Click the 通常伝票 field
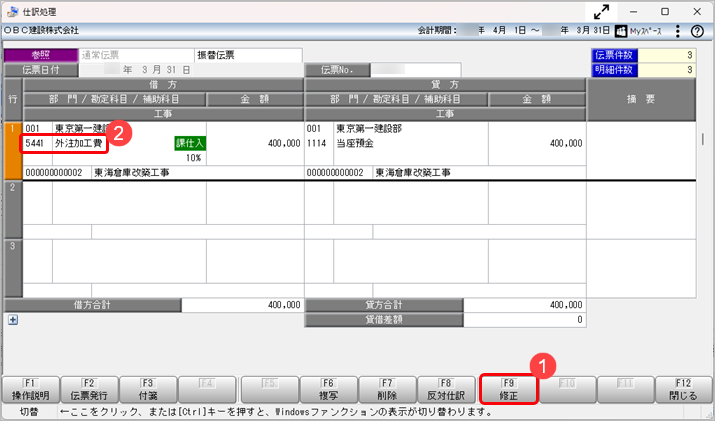The width and height of the screenshot is (715, 421). click(x=136, y=55)
